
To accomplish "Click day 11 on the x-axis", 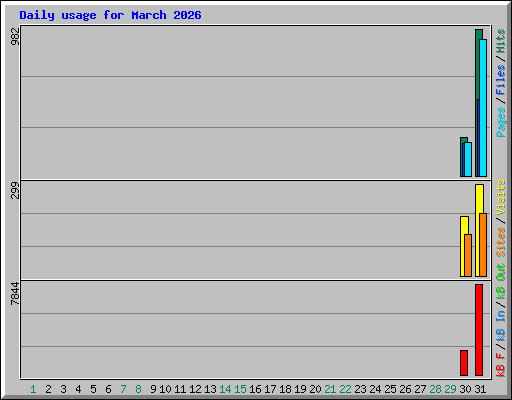I will [x=180, y=389].
